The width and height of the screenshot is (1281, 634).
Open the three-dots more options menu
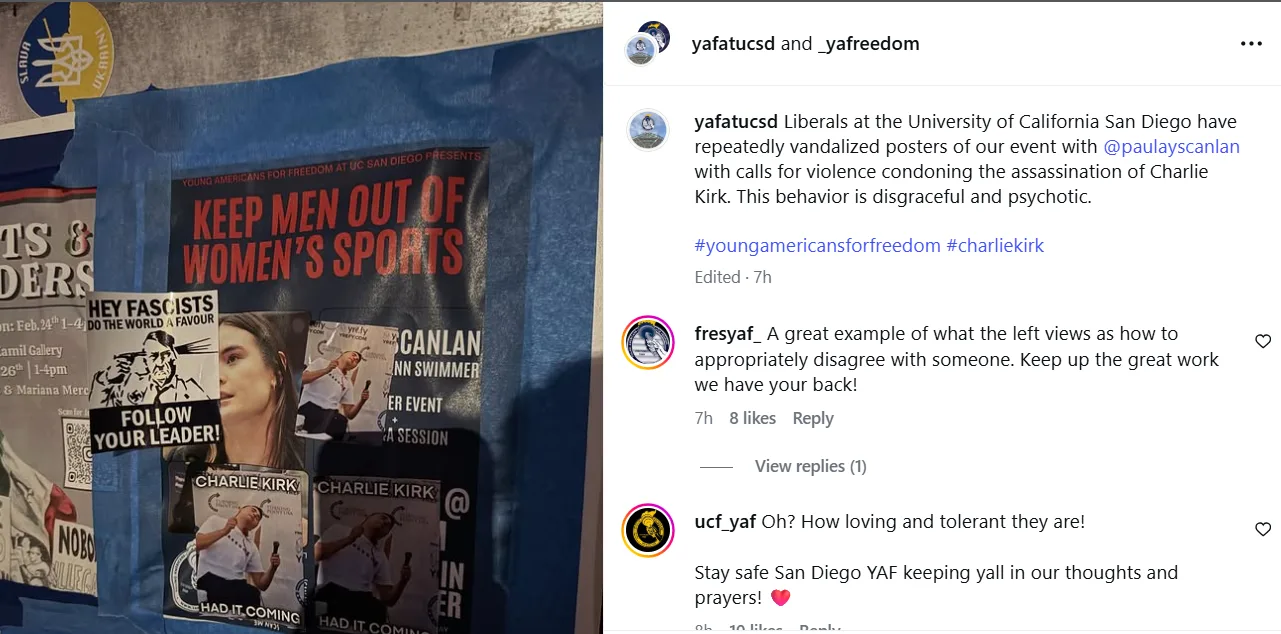(1251, 44)
